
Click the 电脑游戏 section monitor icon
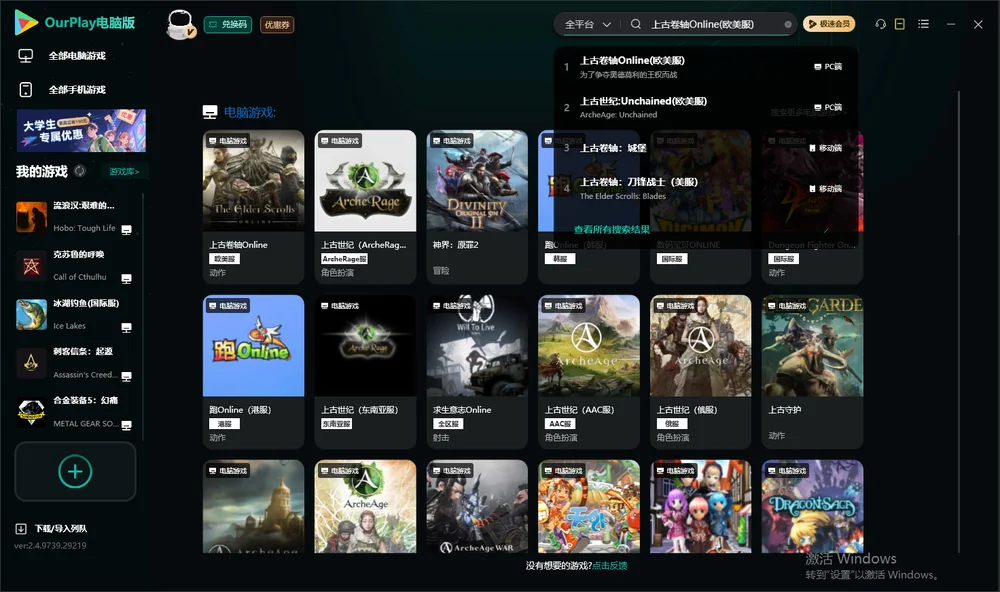point(210,112)
